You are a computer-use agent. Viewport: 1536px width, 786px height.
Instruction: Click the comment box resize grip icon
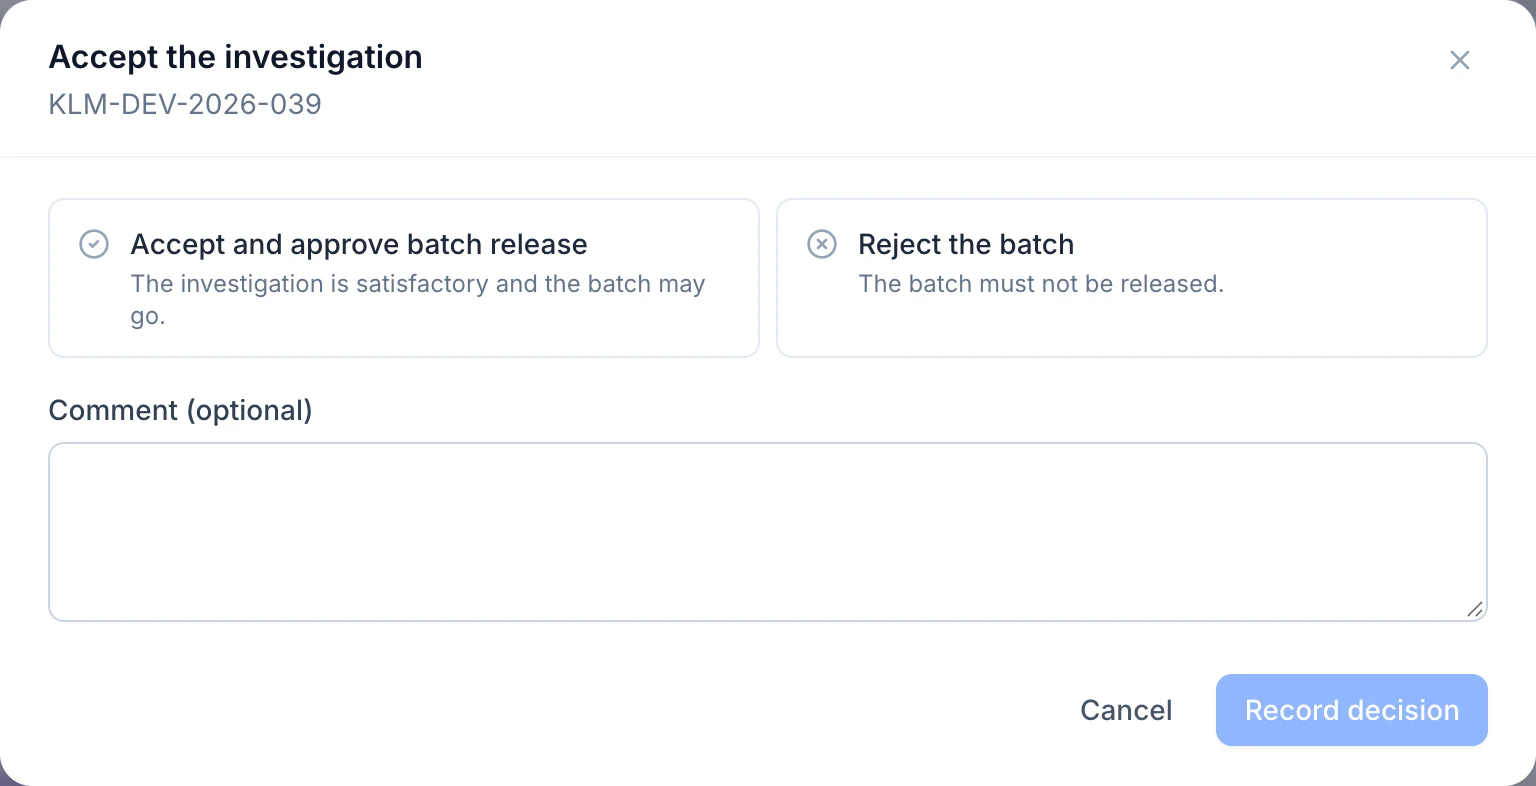click(1475, 609)
